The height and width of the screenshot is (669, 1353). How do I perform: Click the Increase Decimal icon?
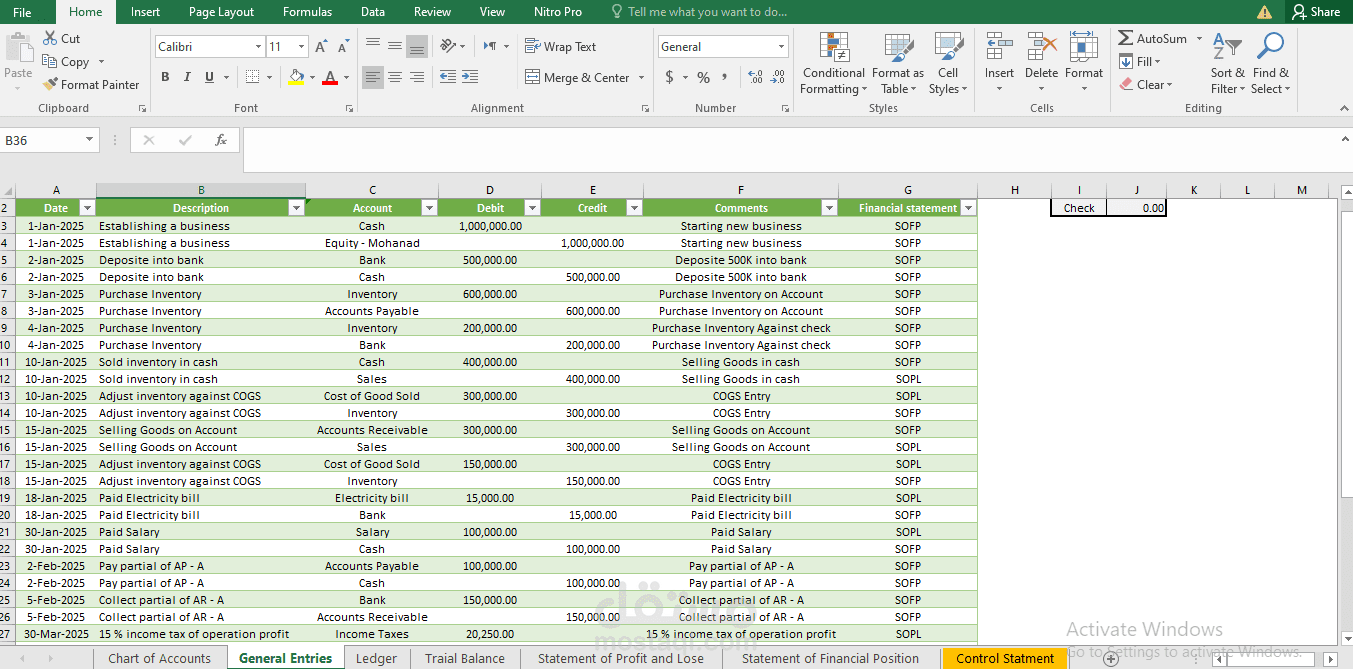(755, 77)
